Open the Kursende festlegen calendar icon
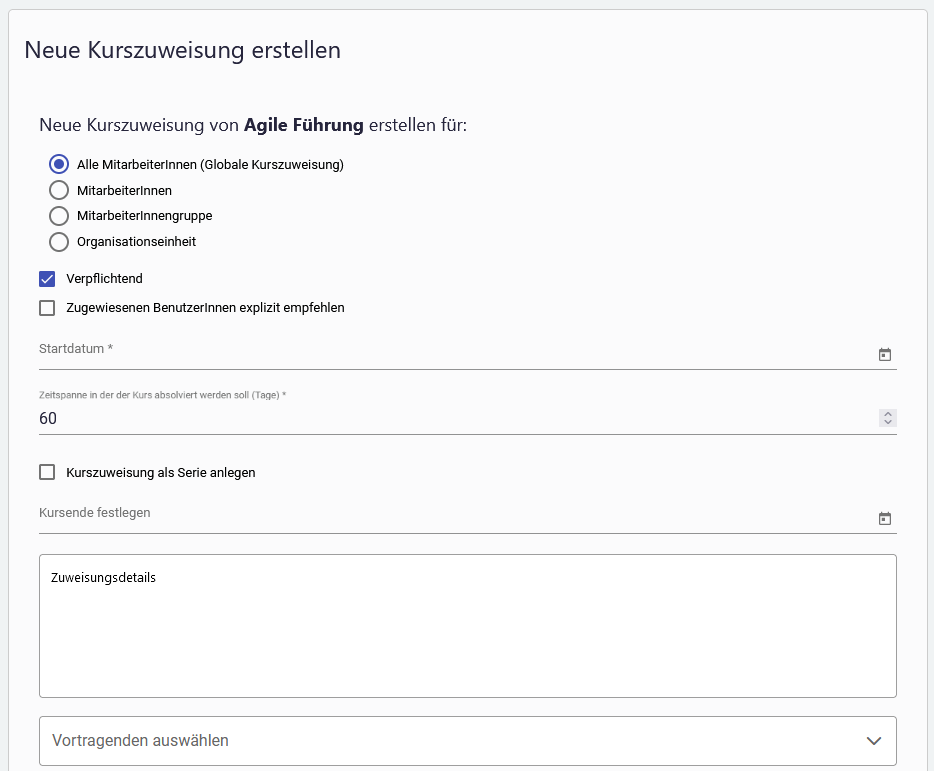This screenshot has height=771, width=934. (884, 519)
